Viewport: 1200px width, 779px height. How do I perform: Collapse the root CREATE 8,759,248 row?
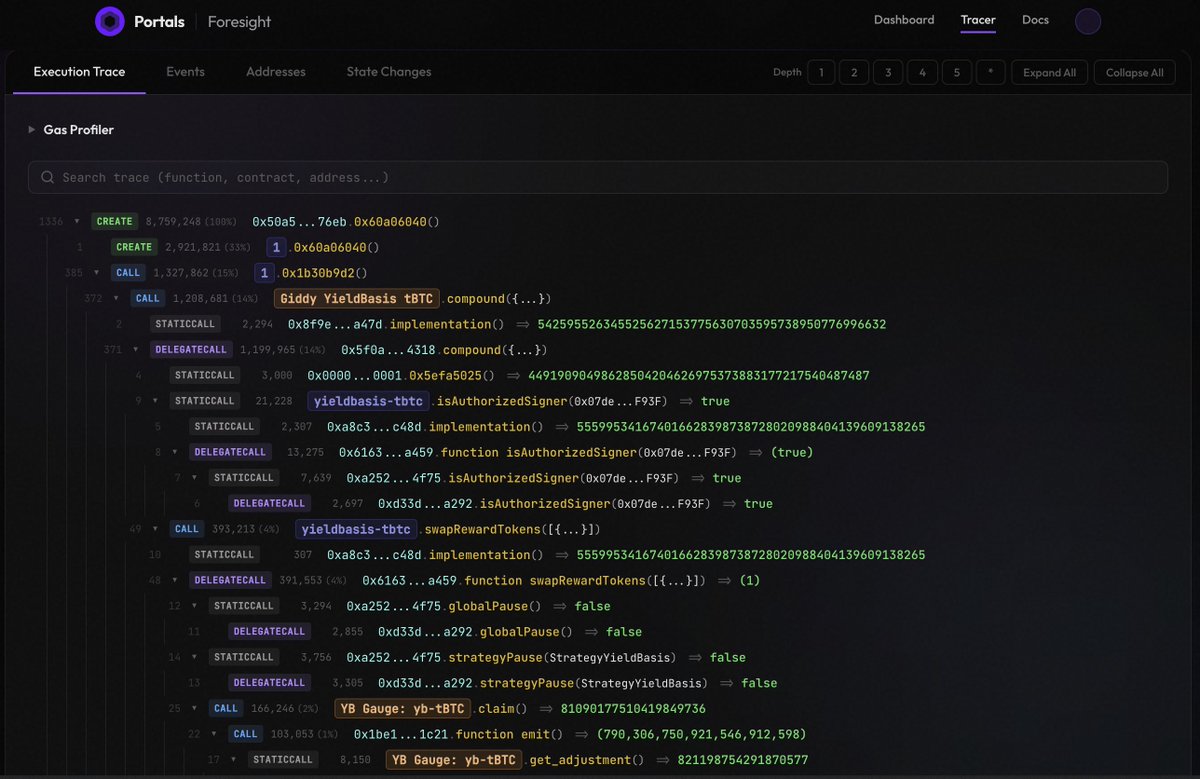pos(77,221)
